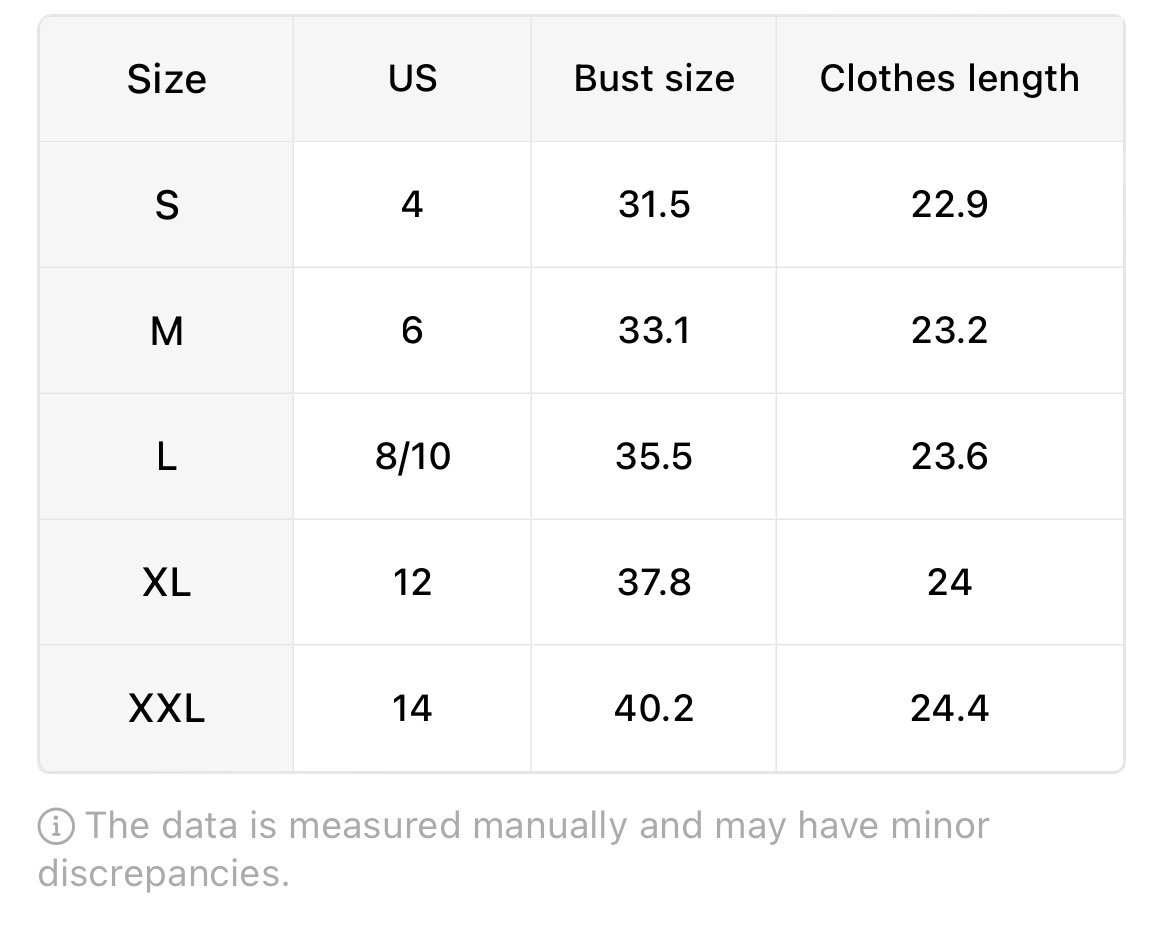Click the clothes length 24.4 cell
Screen dimensions: 1170x947
pos(950,708)
